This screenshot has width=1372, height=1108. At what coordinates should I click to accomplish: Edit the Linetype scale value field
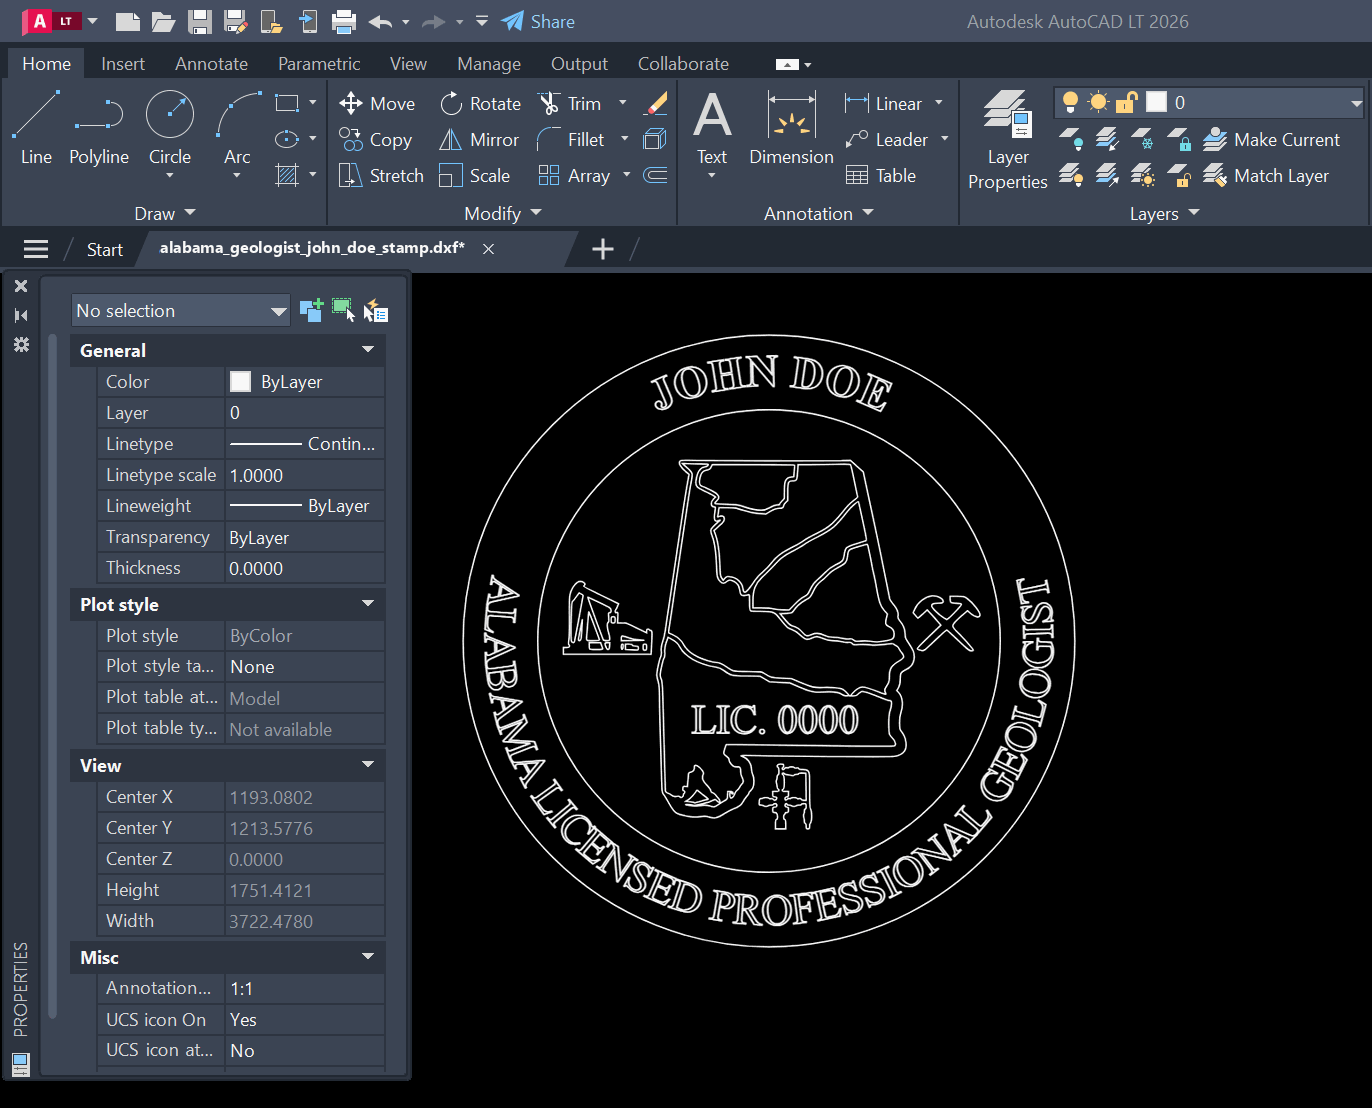pos(305,476)
